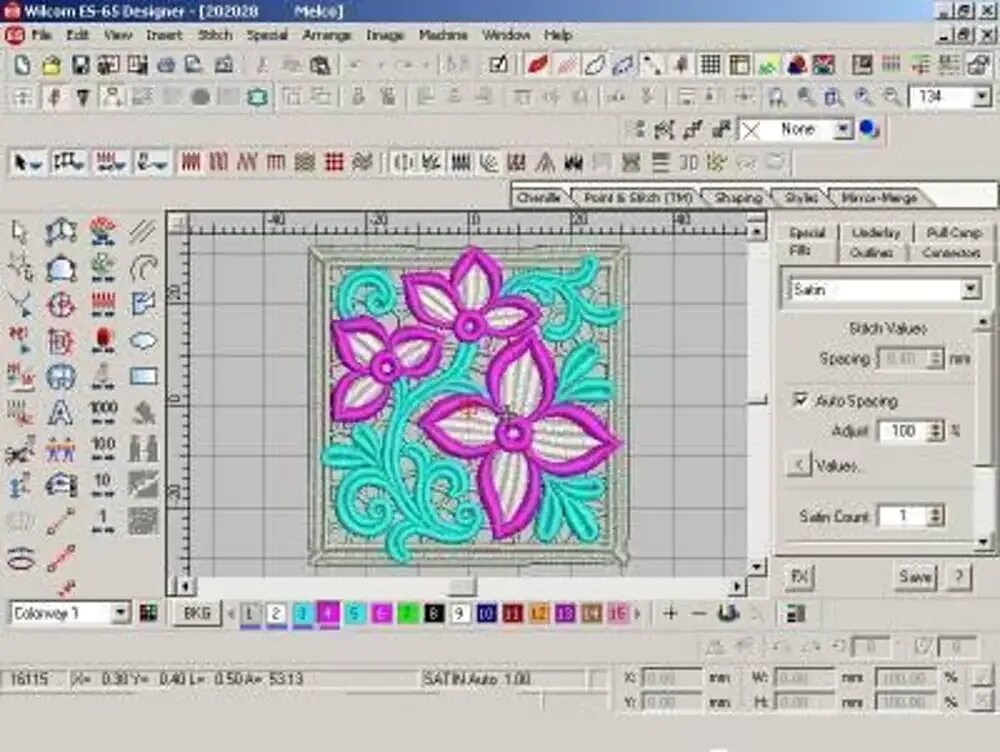
Task: Select the Lettering 'A' tool
Action: point(61,413)
